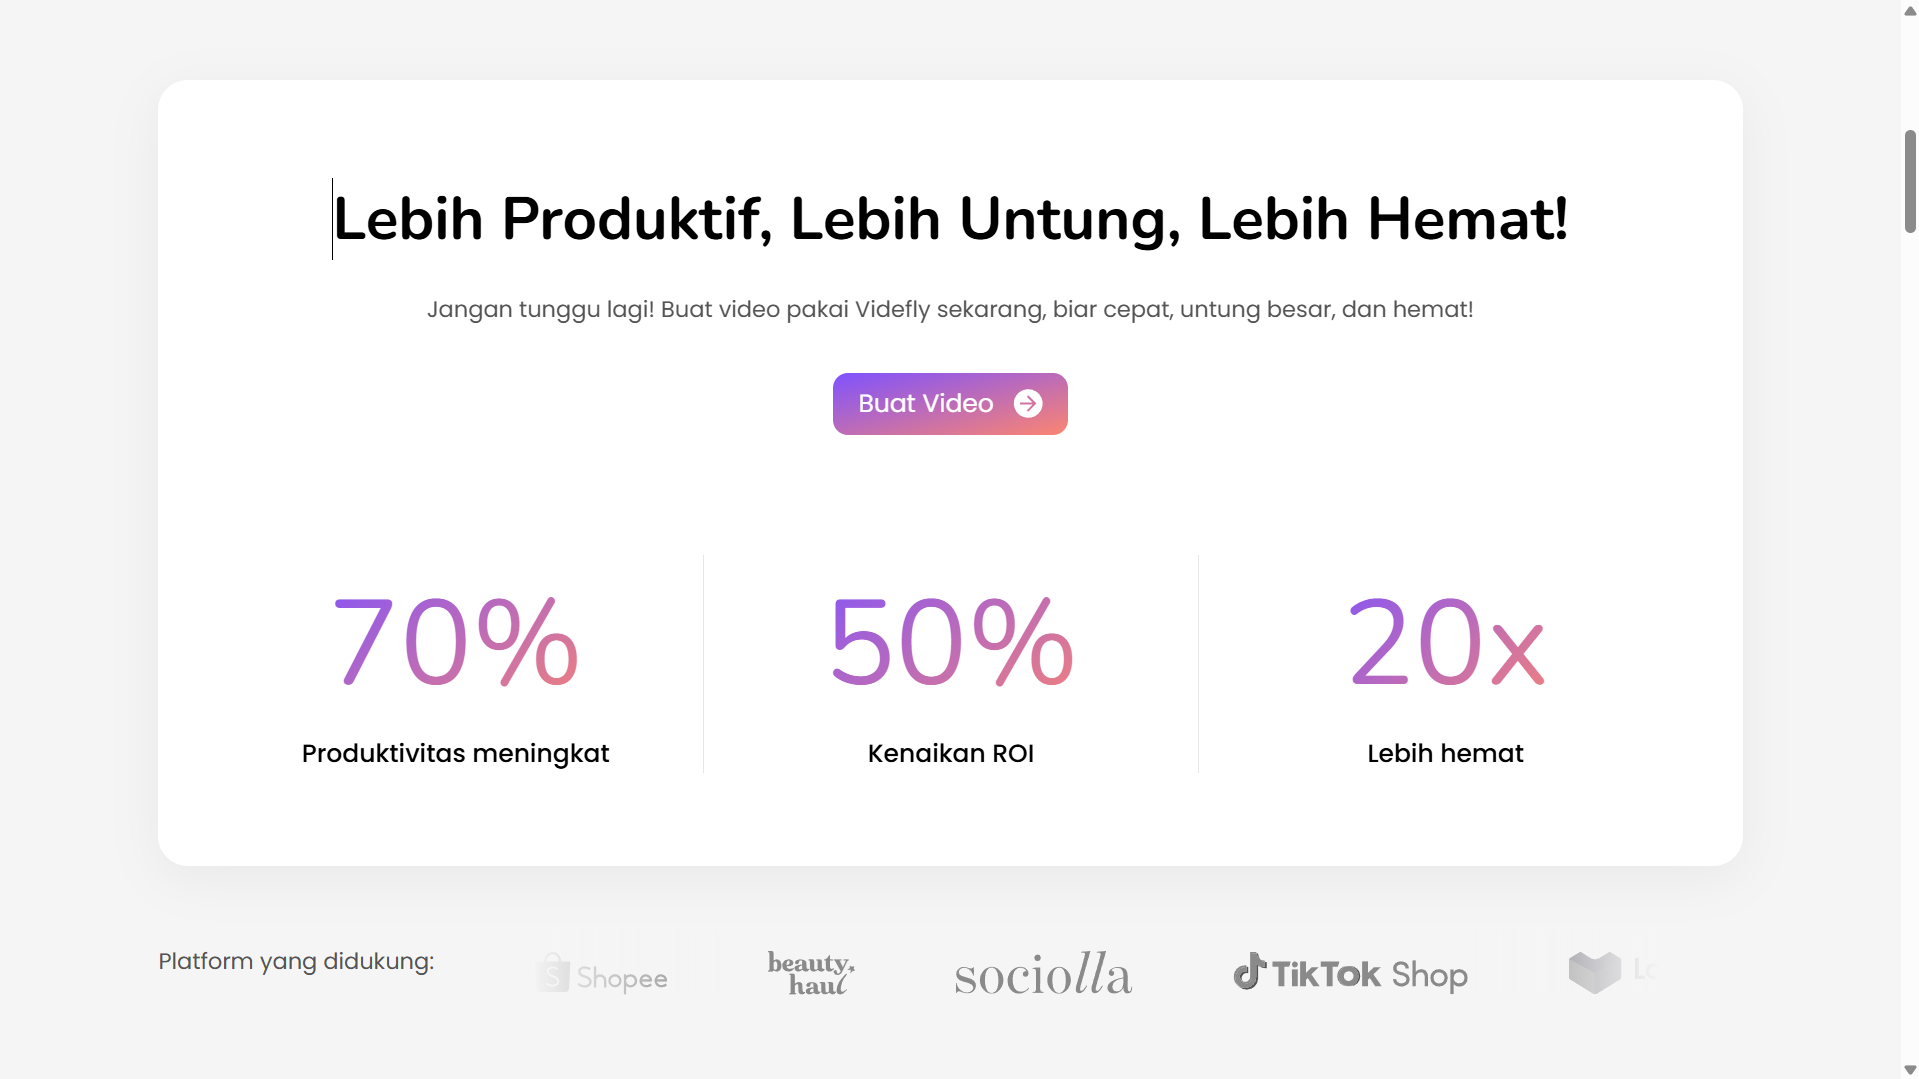The width and height of the screenshot is (1919, 1079).
Task: Click the arrow icon inside Buat Video
Action: pos(1028,404)
